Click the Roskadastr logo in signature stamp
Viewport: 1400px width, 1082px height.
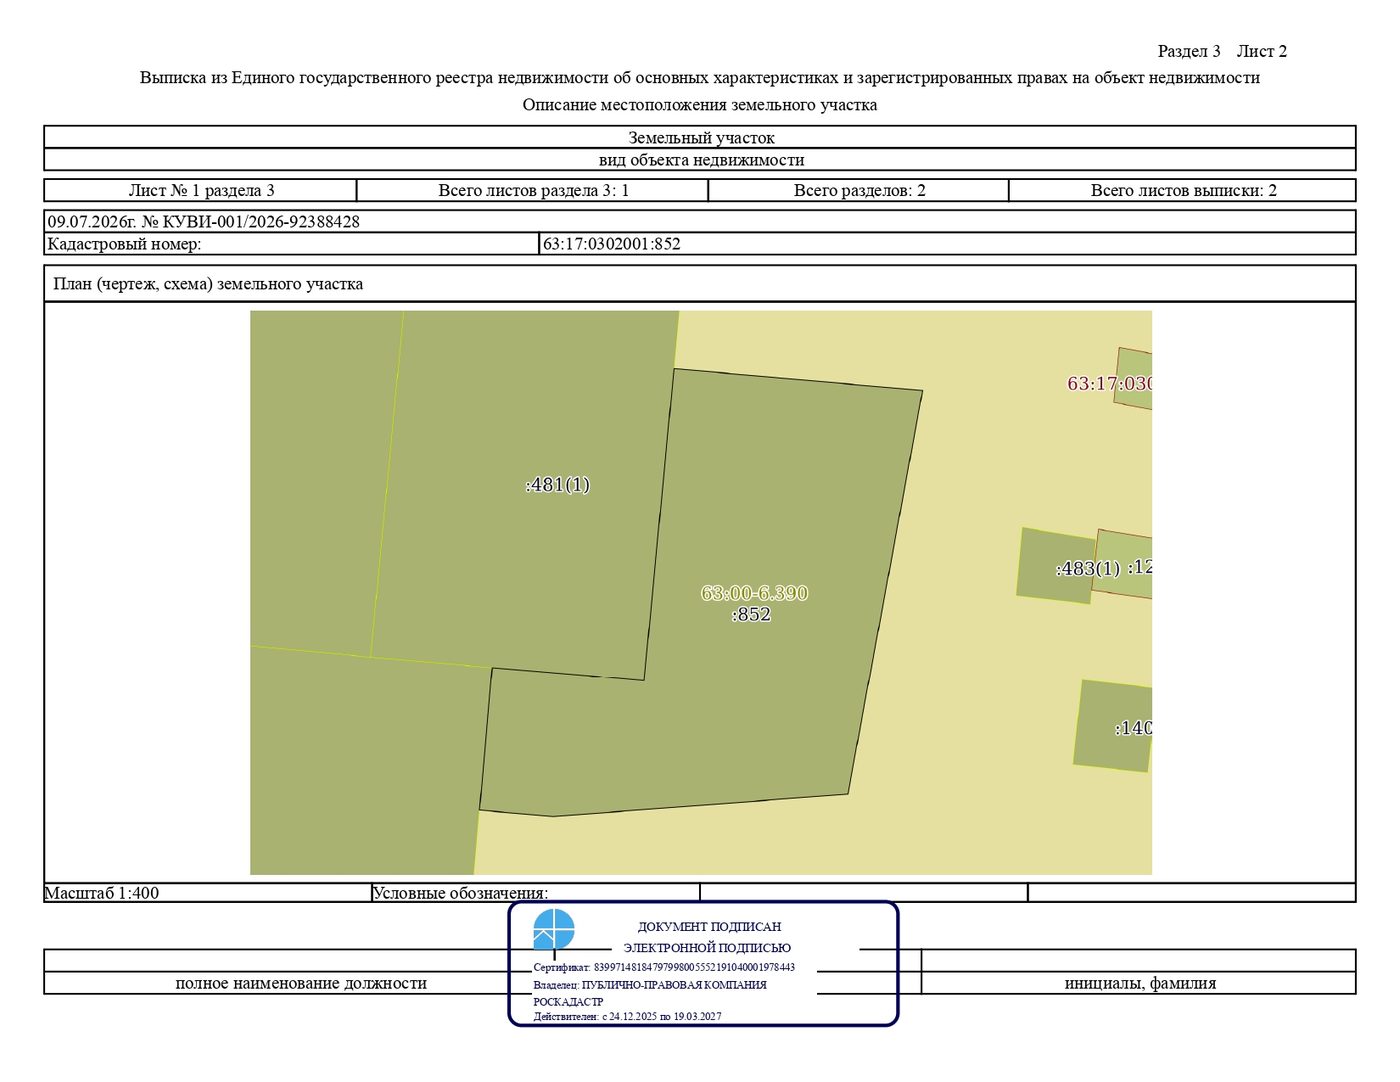[x=554, y=929]
